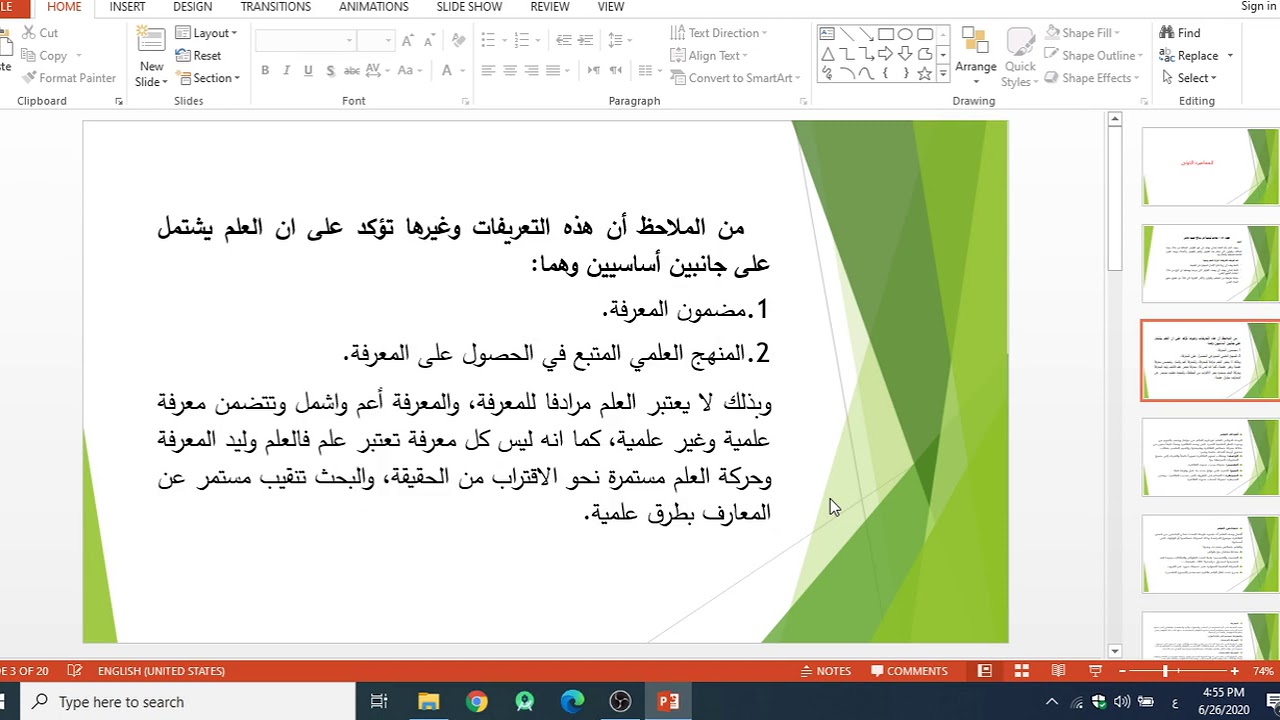The height and width of the screenshot is (720, 1280).
Task: Click the Numbering list icon
Action: pos(520,41)
